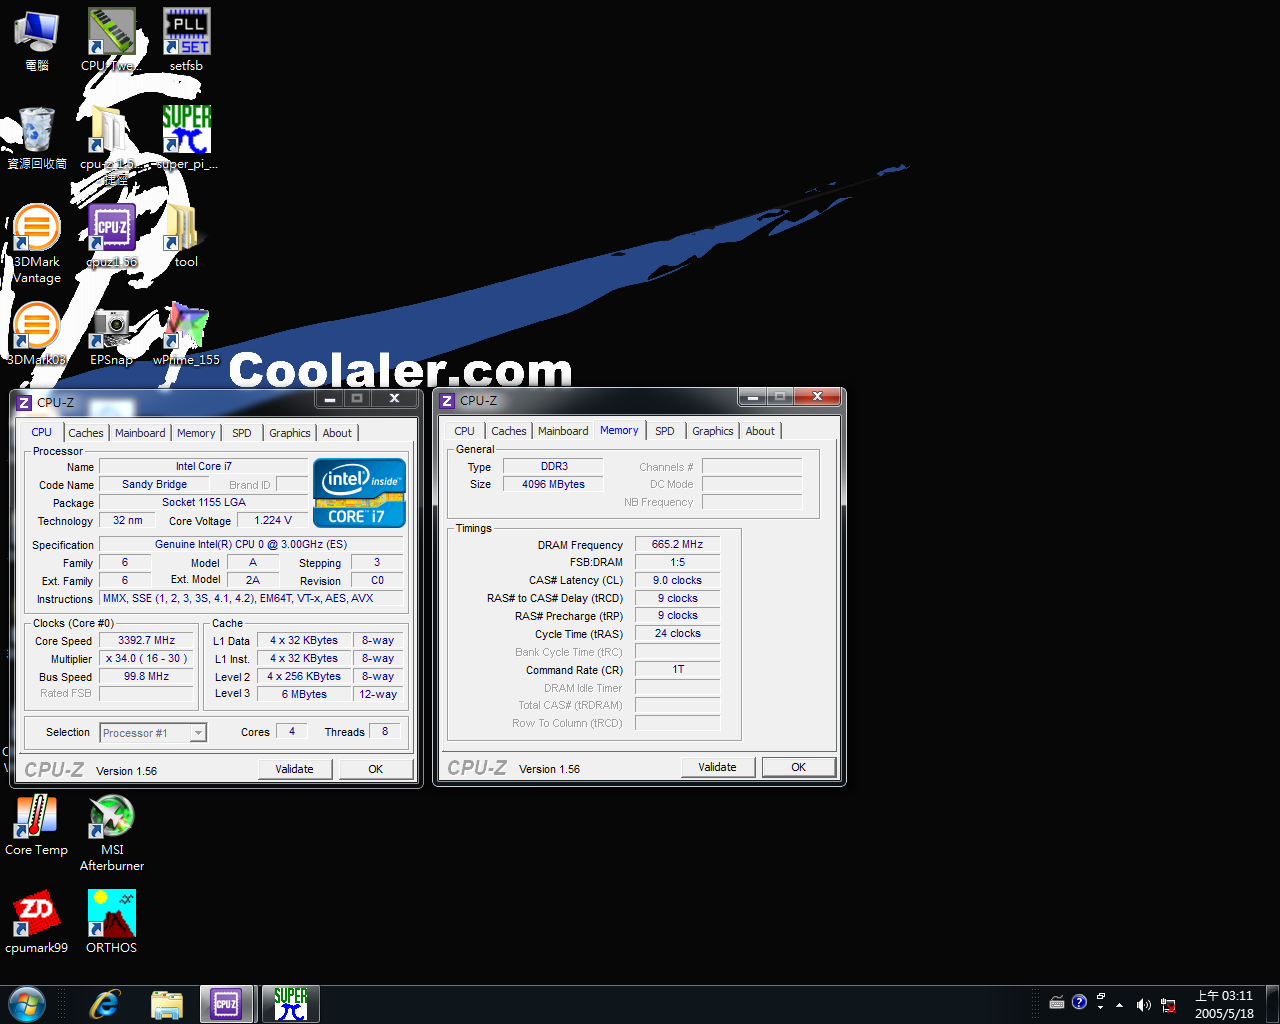Screen dimensions: 1280x1024
Task: Click the memory Type value DDR3
Action: [553, 466]
